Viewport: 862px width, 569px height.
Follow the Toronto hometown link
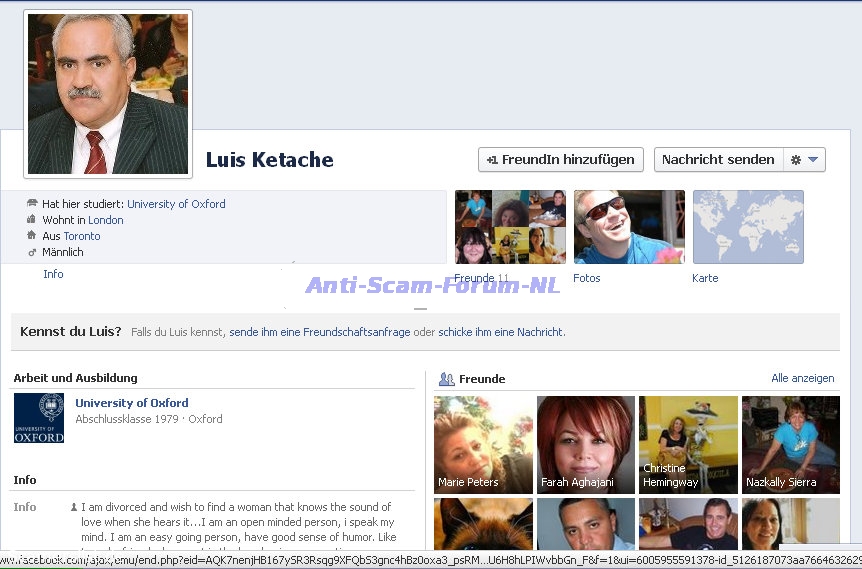(82, 236)
